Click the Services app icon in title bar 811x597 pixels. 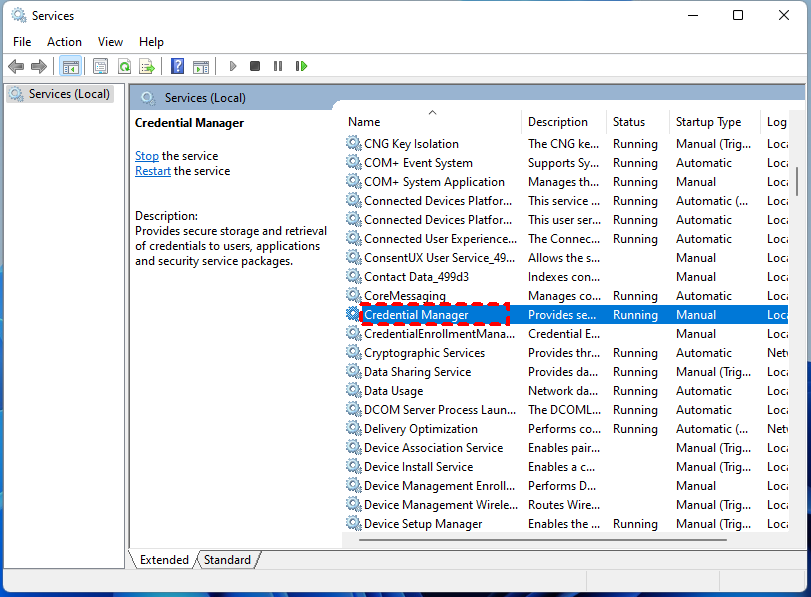pyautogui.click(x=19, y=16)
